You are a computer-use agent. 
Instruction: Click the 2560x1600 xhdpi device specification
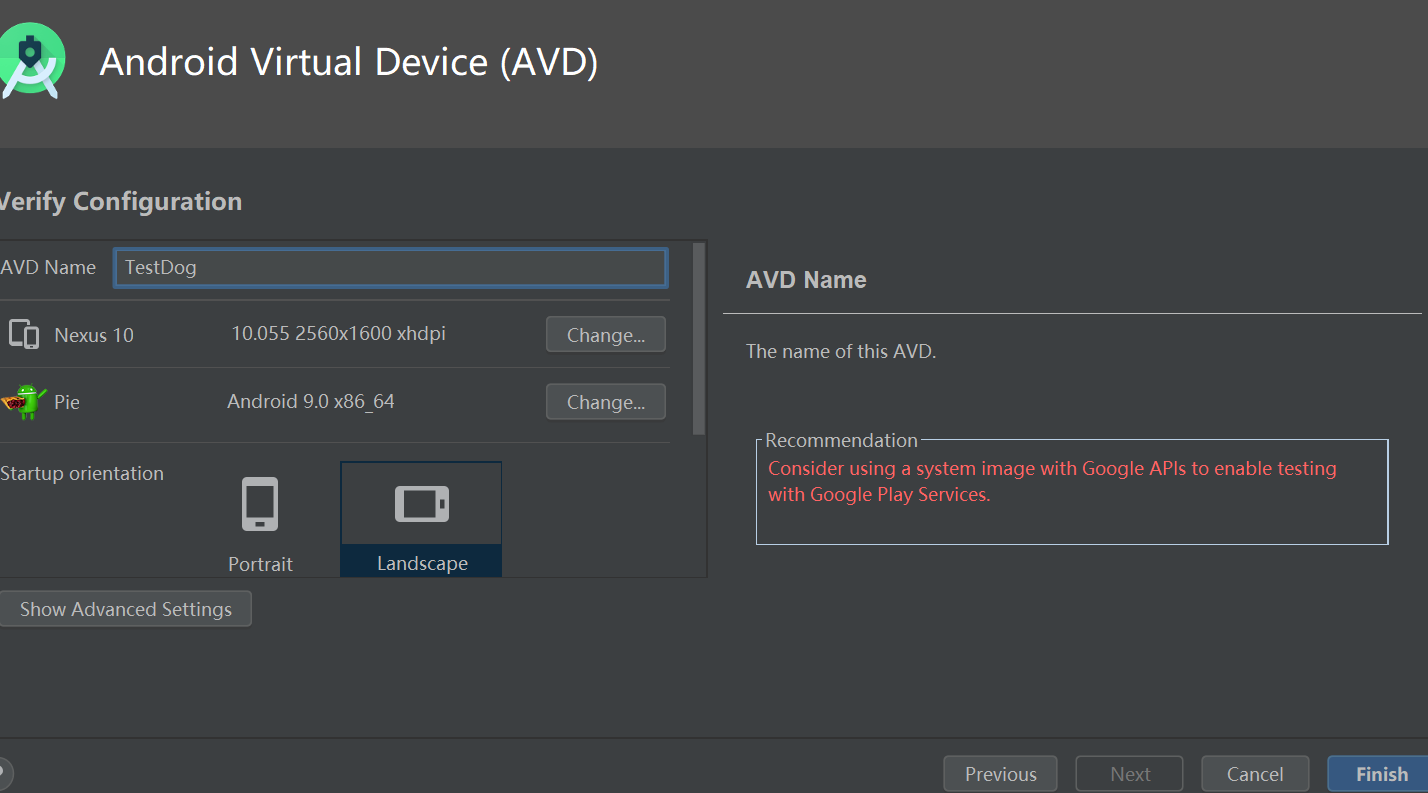(370, 334)
